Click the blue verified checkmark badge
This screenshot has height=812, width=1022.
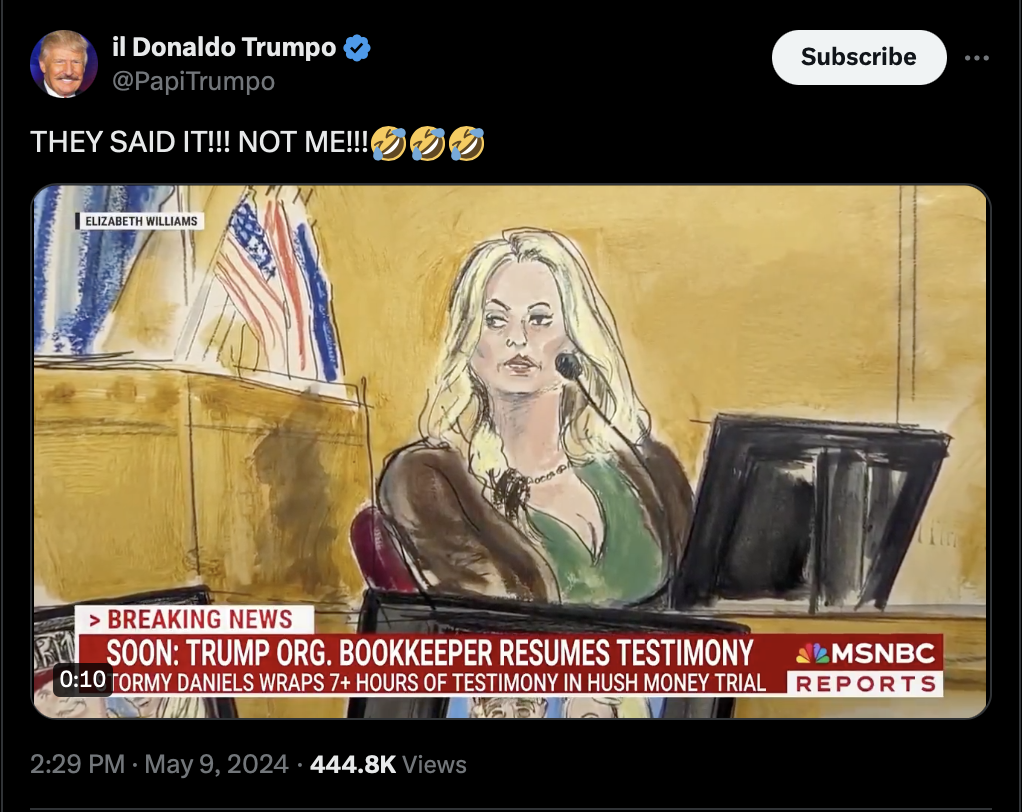(357, 48)
